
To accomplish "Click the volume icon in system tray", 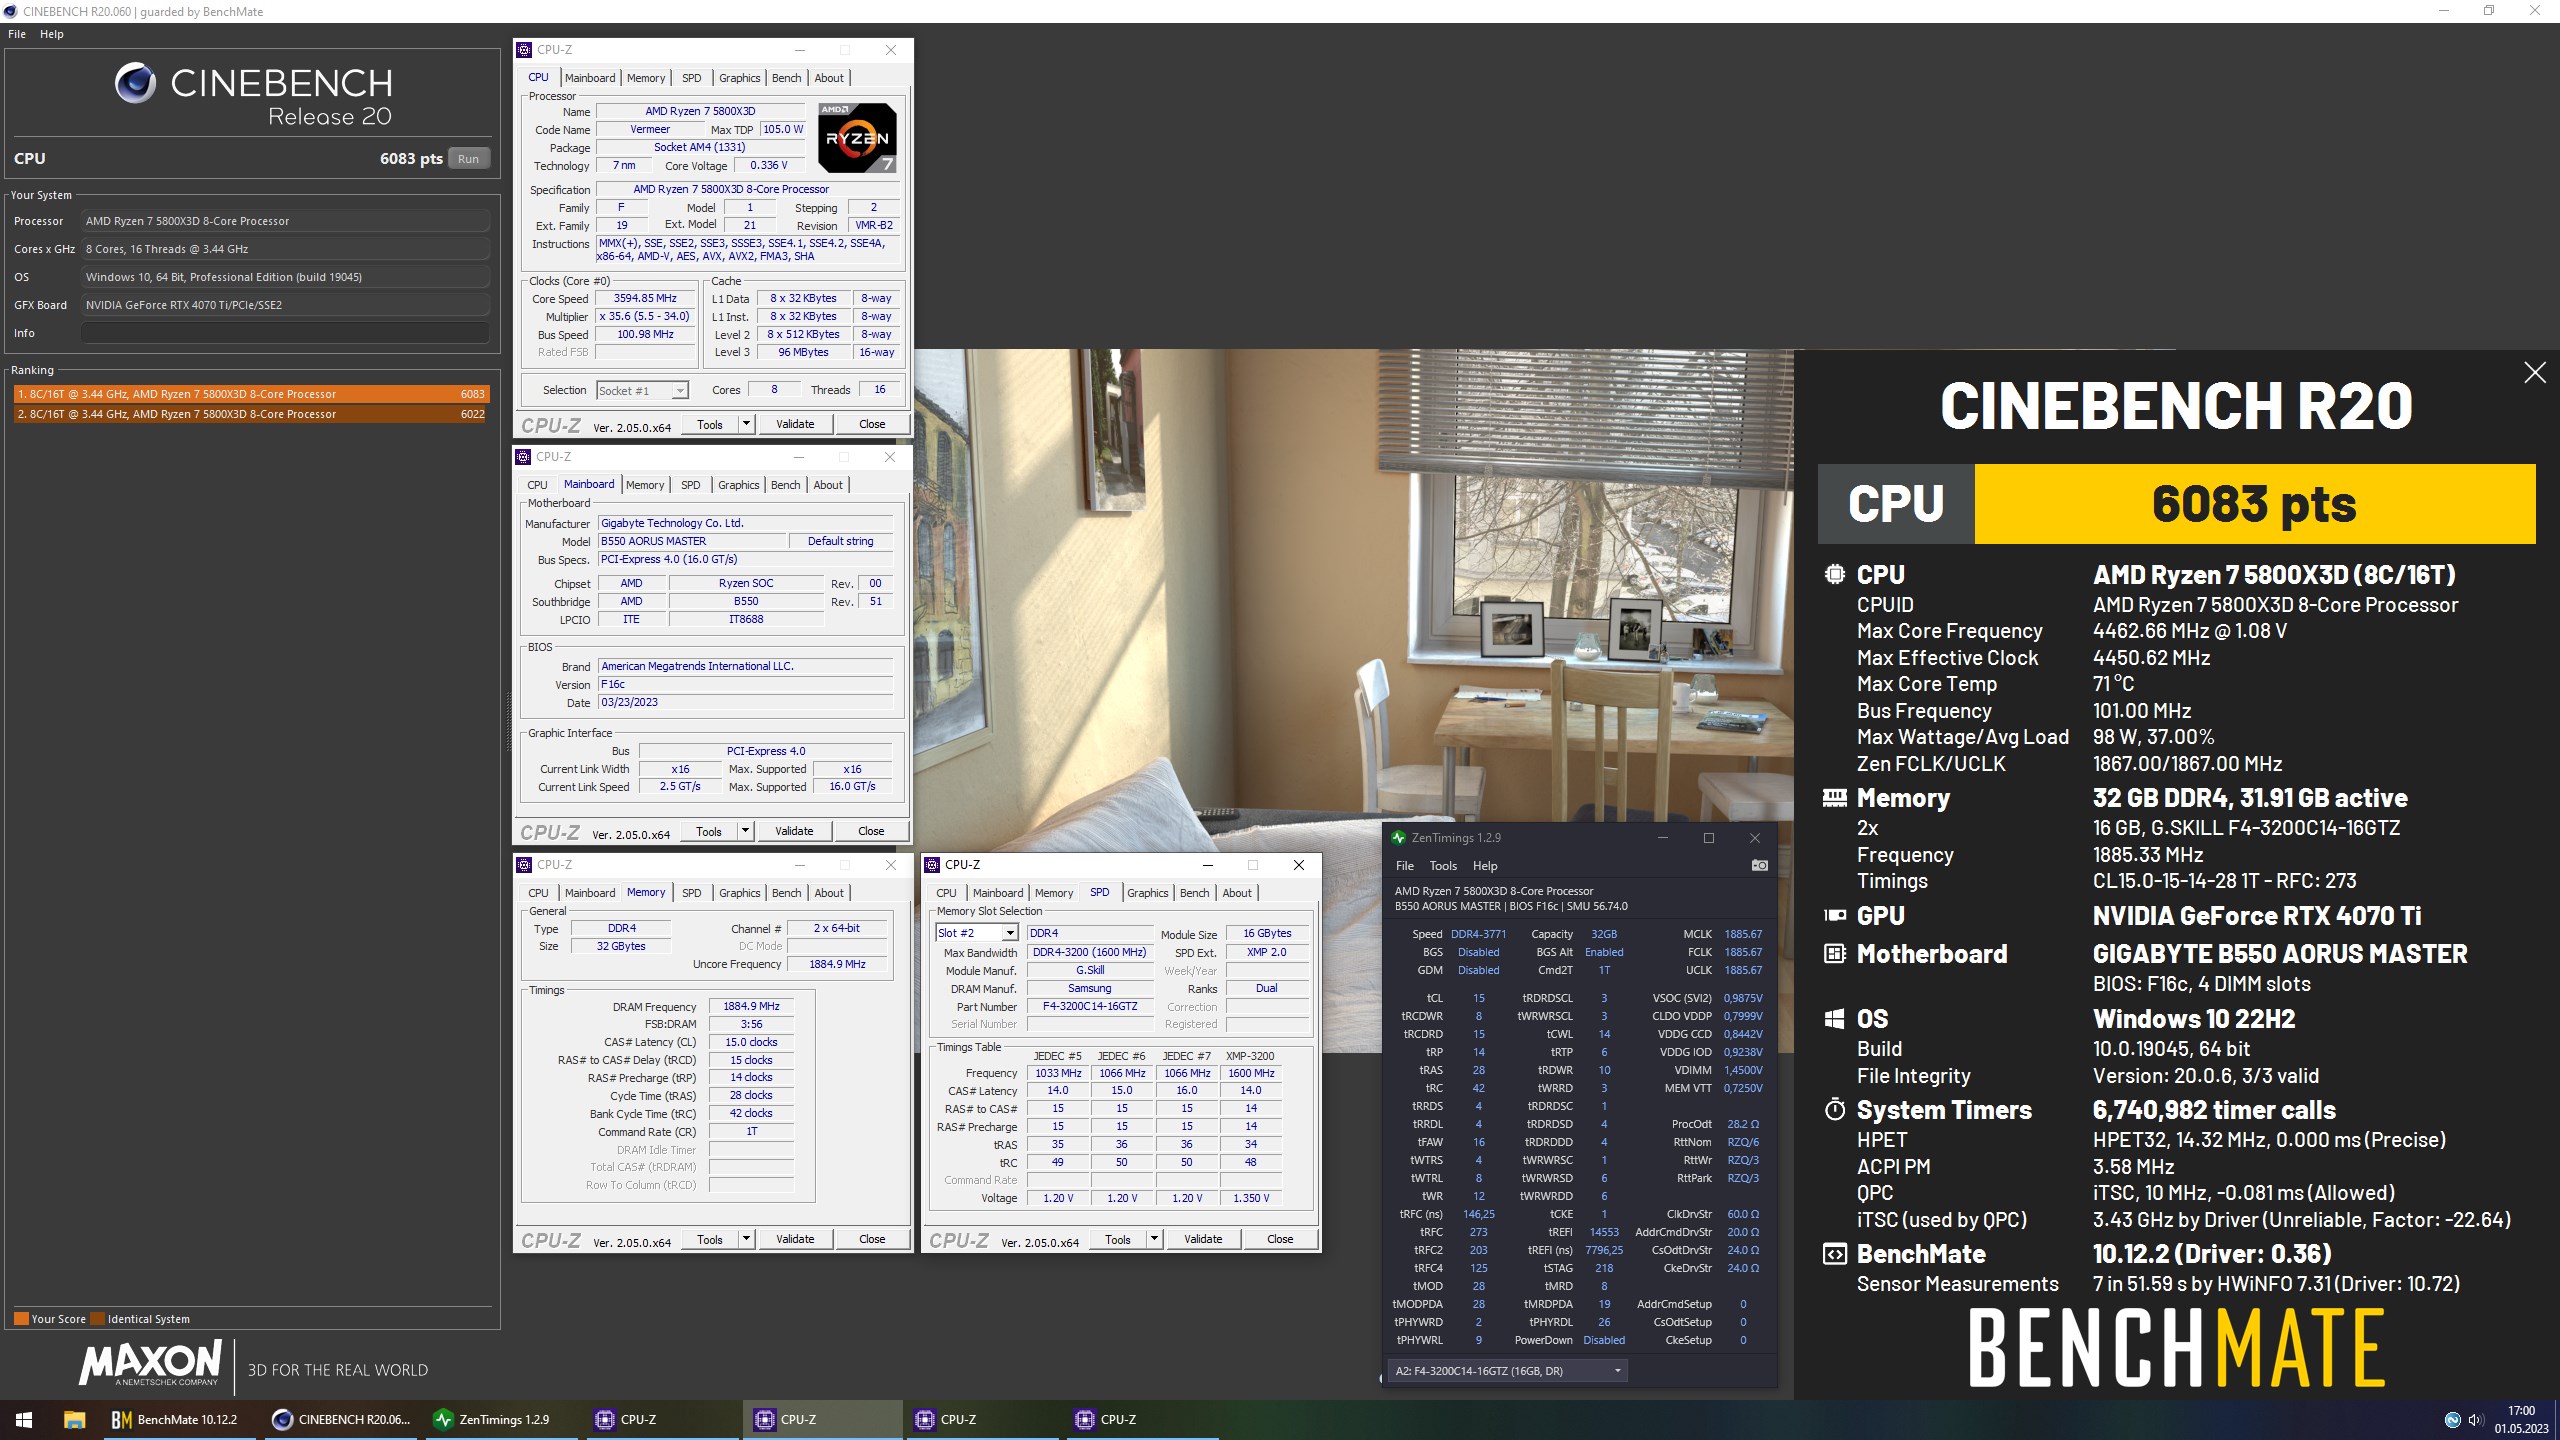I will [2475, 1420].
